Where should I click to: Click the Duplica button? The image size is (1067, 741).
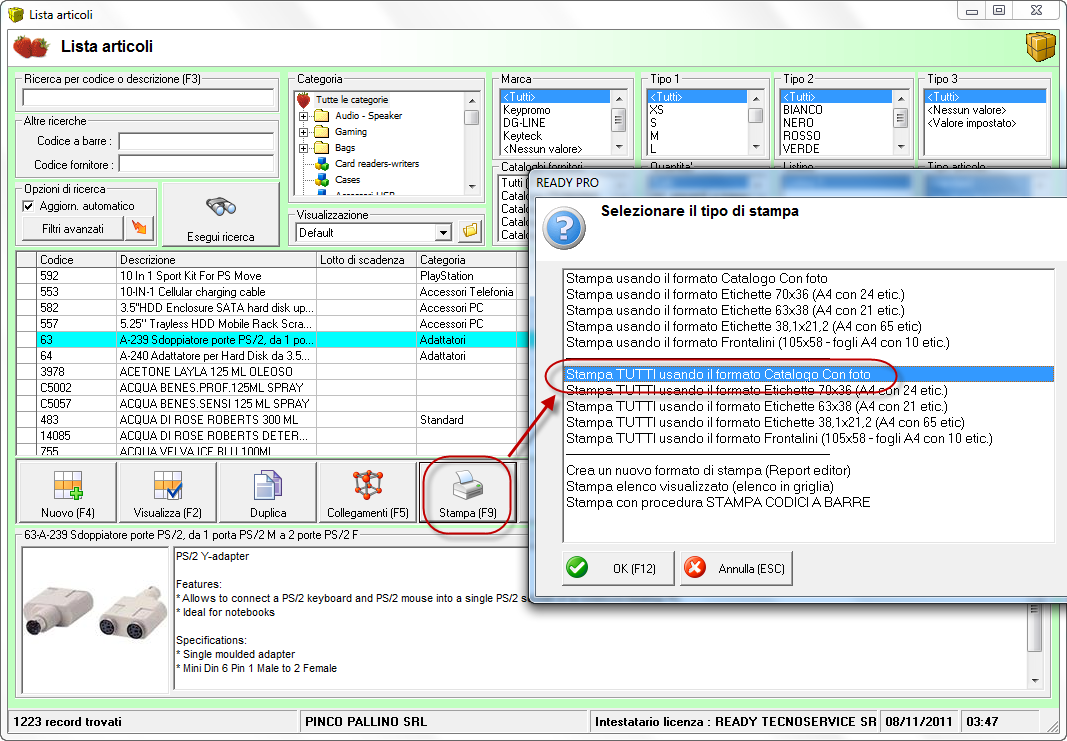[x=267, y=492]
